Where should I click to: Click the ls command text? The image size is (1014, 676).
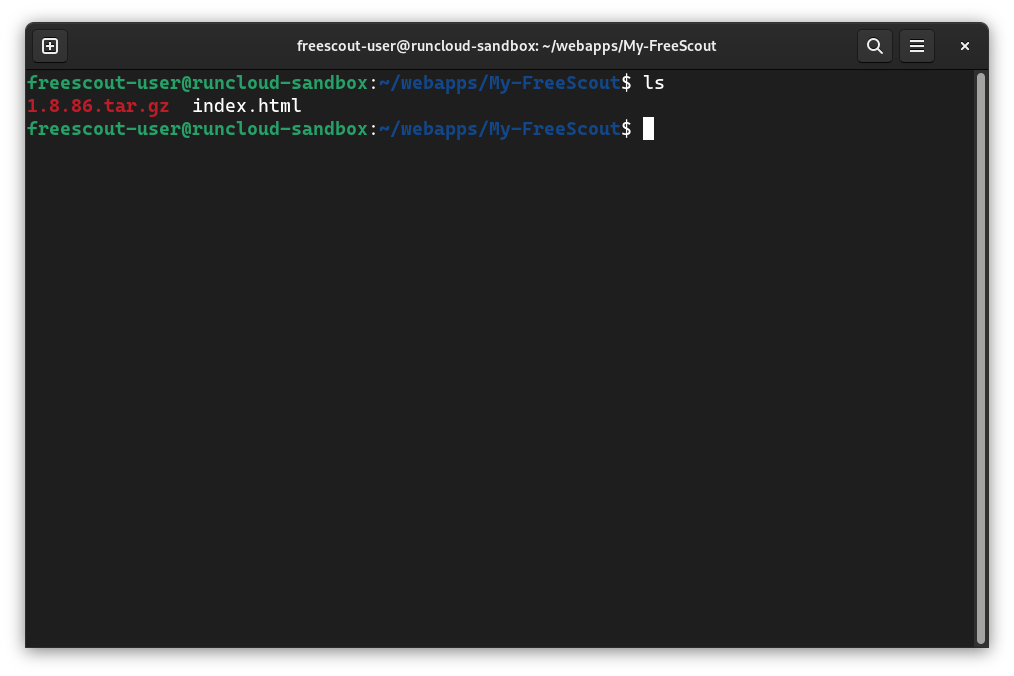pyautogui.click(x=653, y=83)
